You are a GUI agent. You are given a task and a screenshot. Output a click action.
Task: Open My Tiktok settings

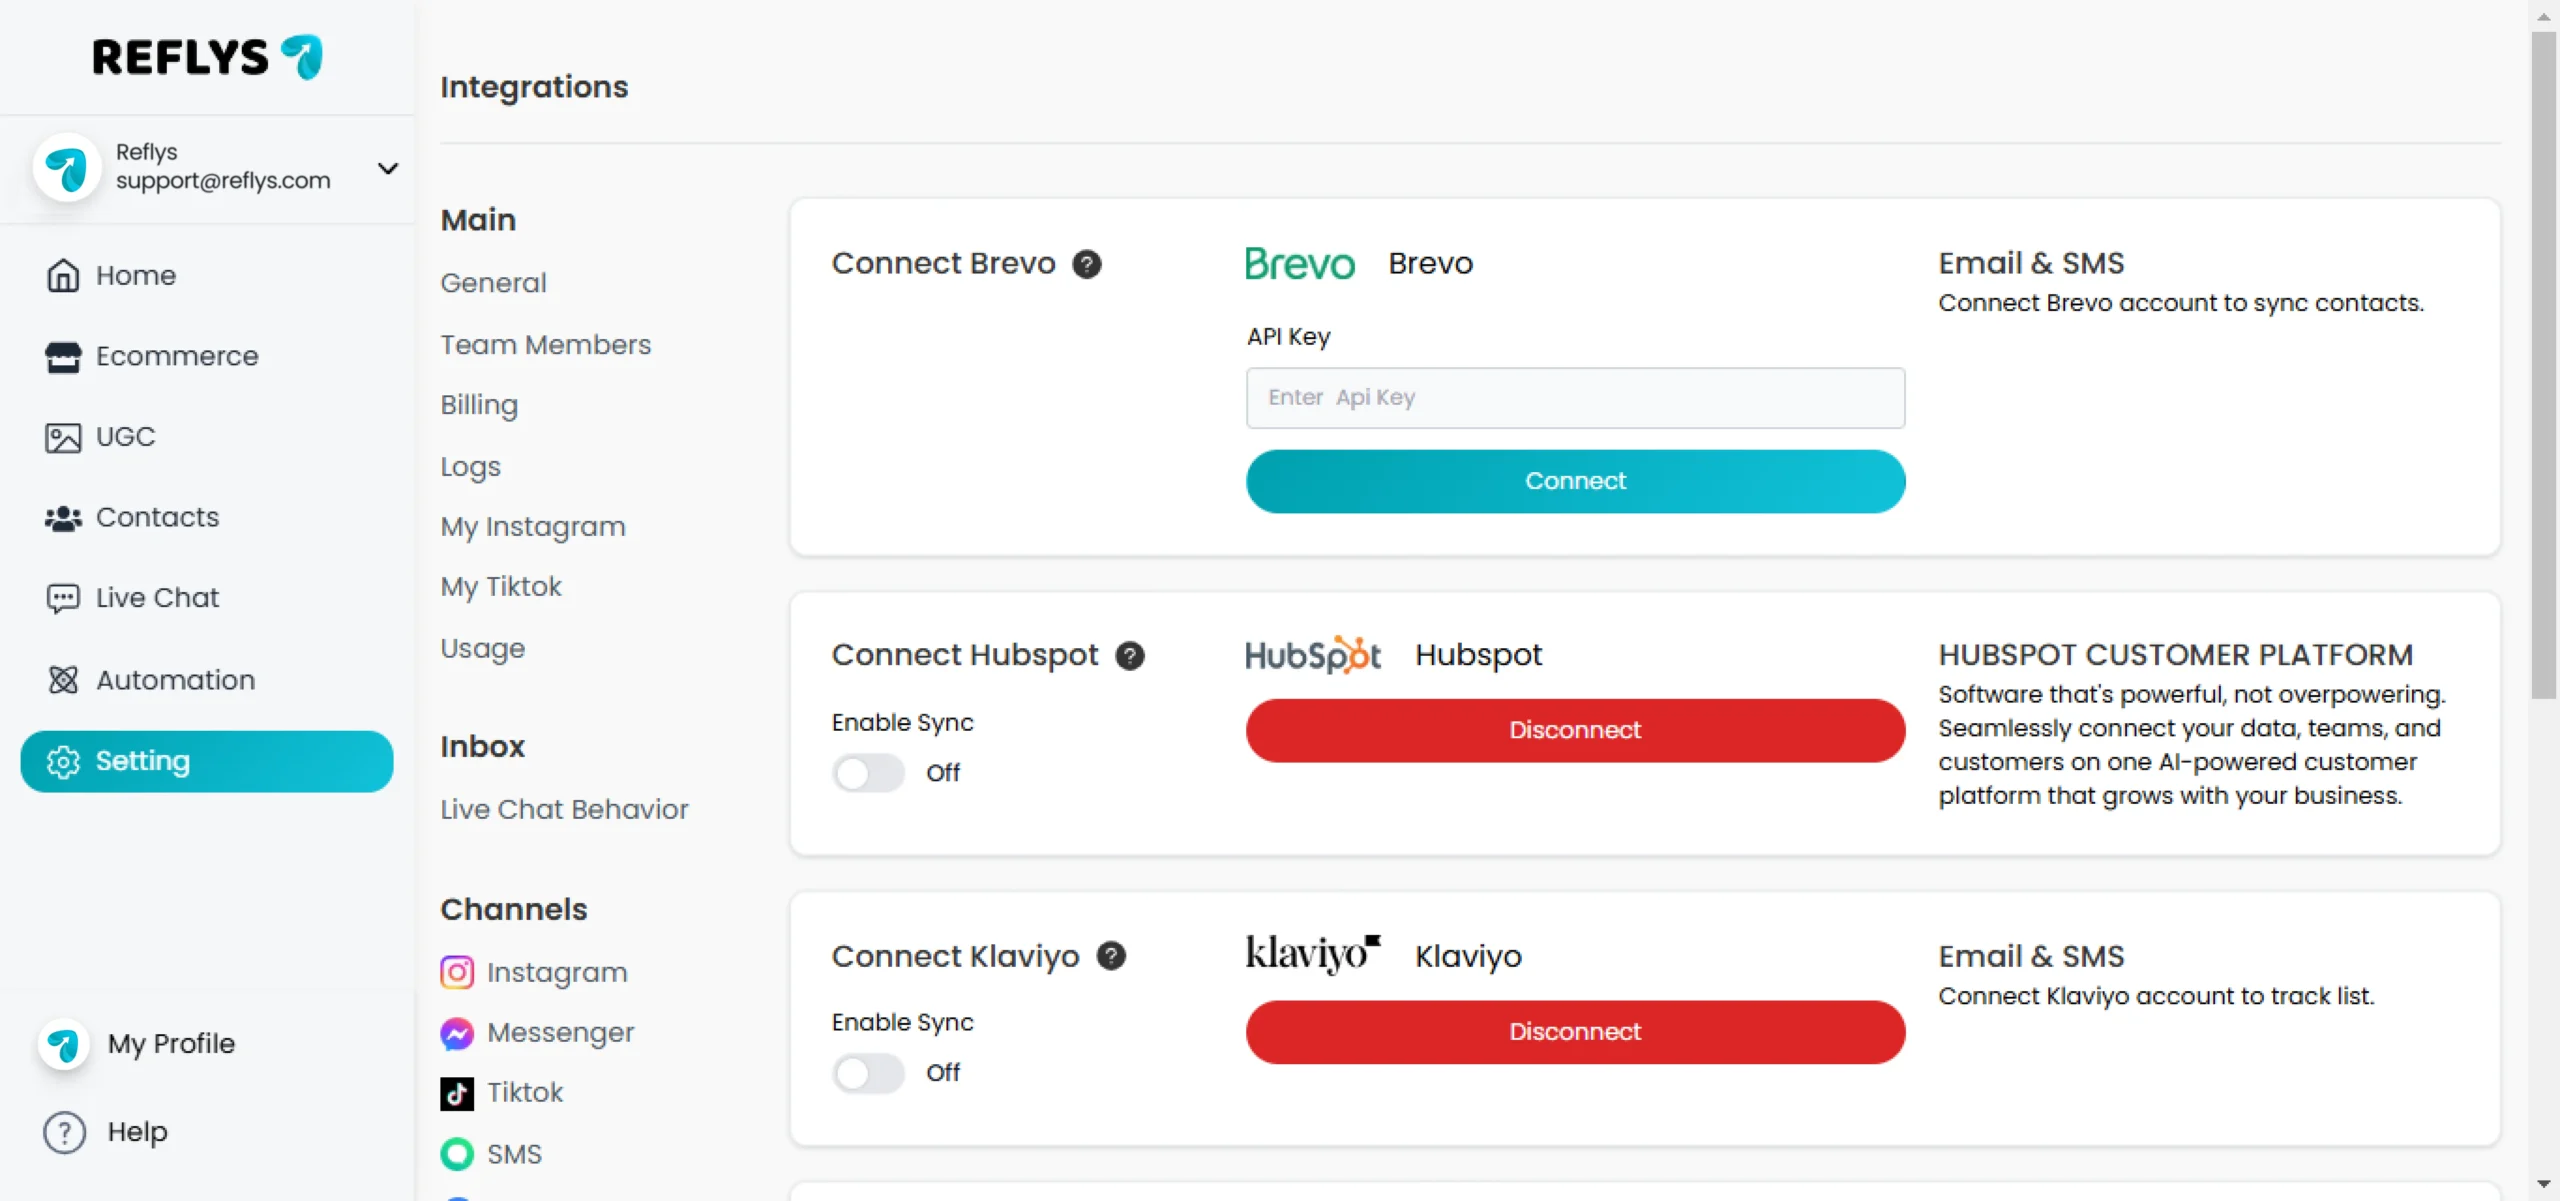coord(501,587)
